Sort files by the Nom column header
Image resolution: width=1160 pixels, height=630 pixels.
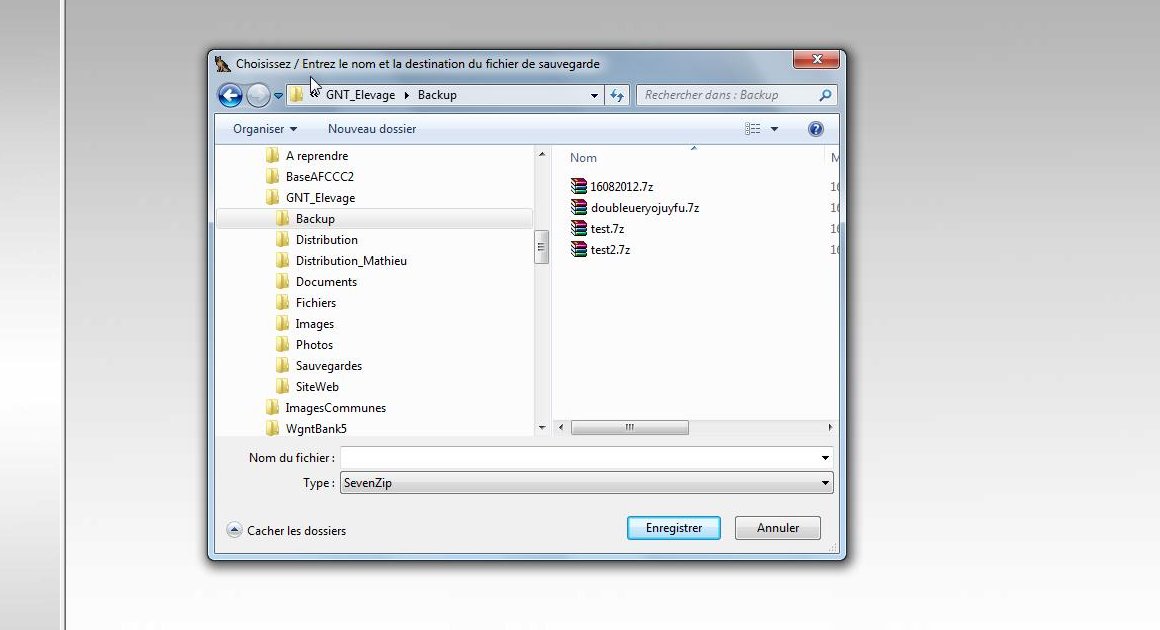[x=583, y=158]
